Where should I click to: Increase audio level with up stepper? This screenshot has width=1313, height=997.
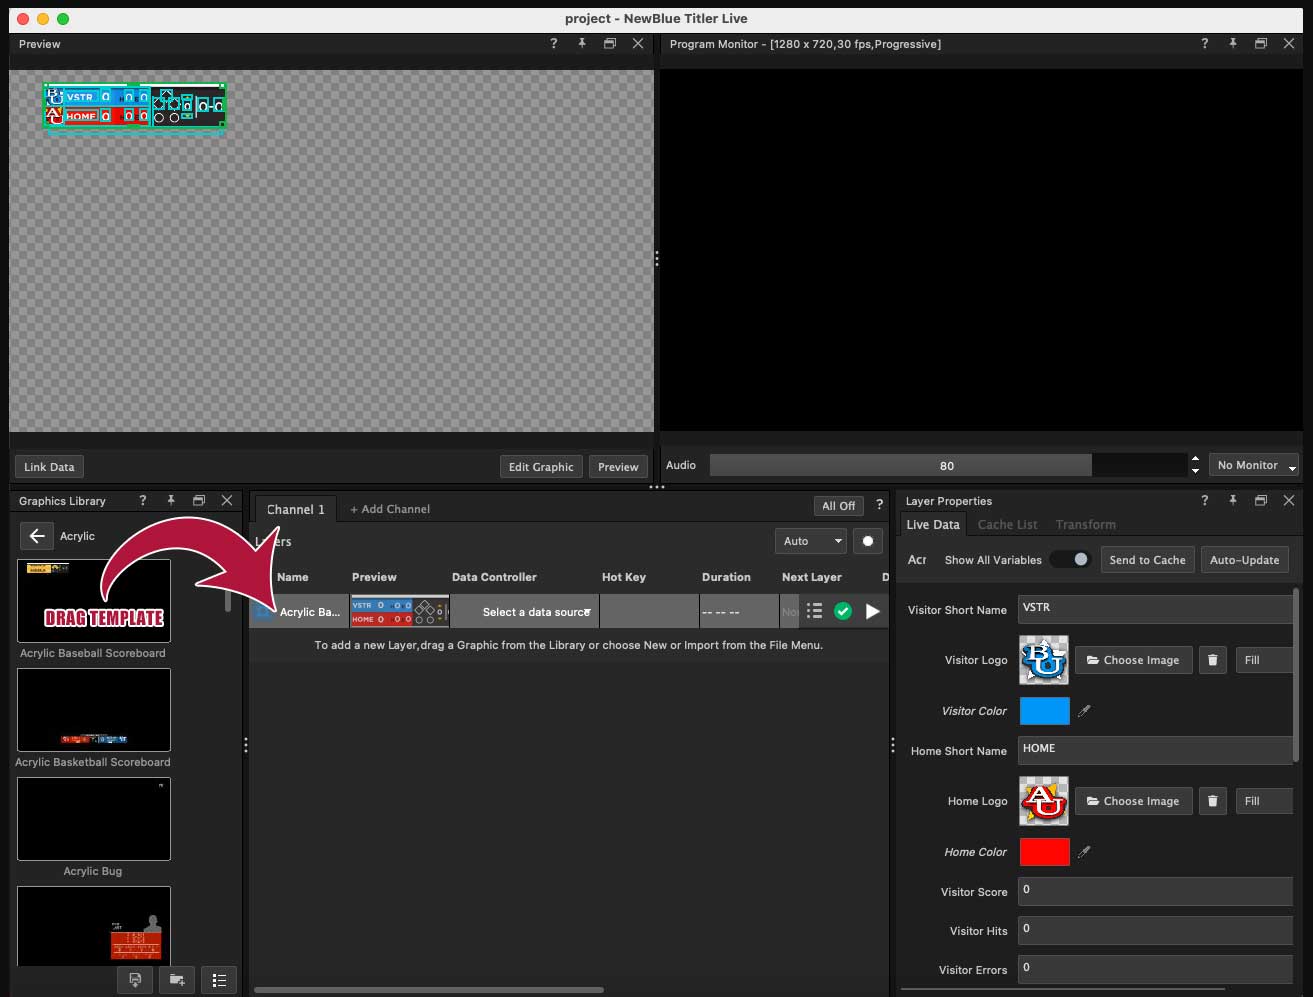[1195, 459]
